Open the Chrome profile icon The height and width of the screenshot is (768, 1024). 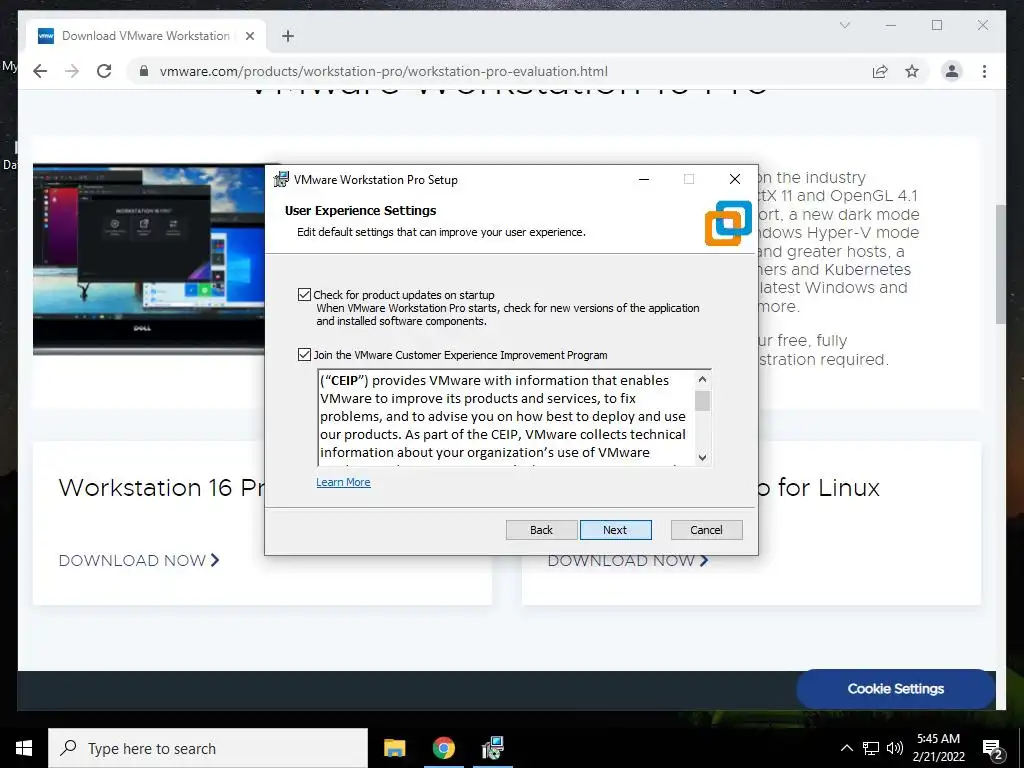point(952,71)
